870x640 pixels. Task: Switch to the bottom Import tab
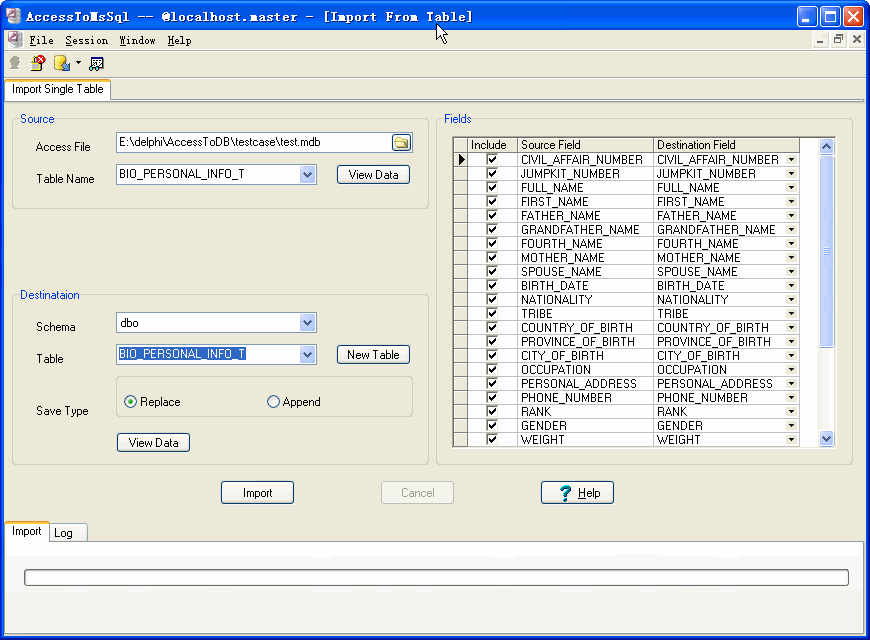pyautogui.click(x=27, y=531)
